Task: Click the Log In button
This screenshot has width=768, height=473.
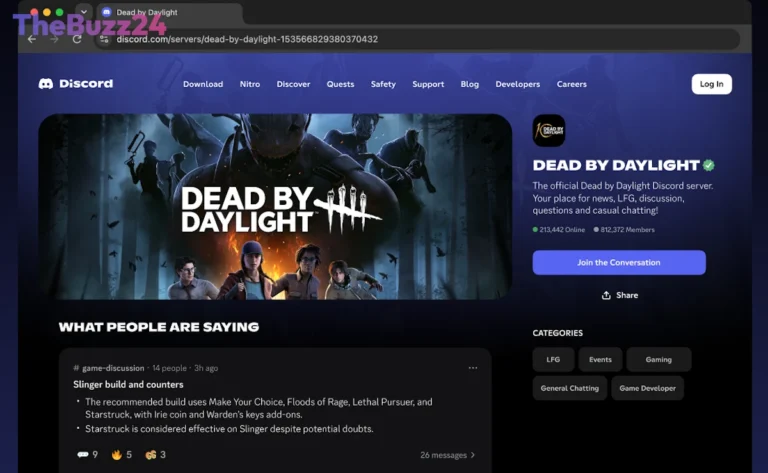Action: coord(712,84)
